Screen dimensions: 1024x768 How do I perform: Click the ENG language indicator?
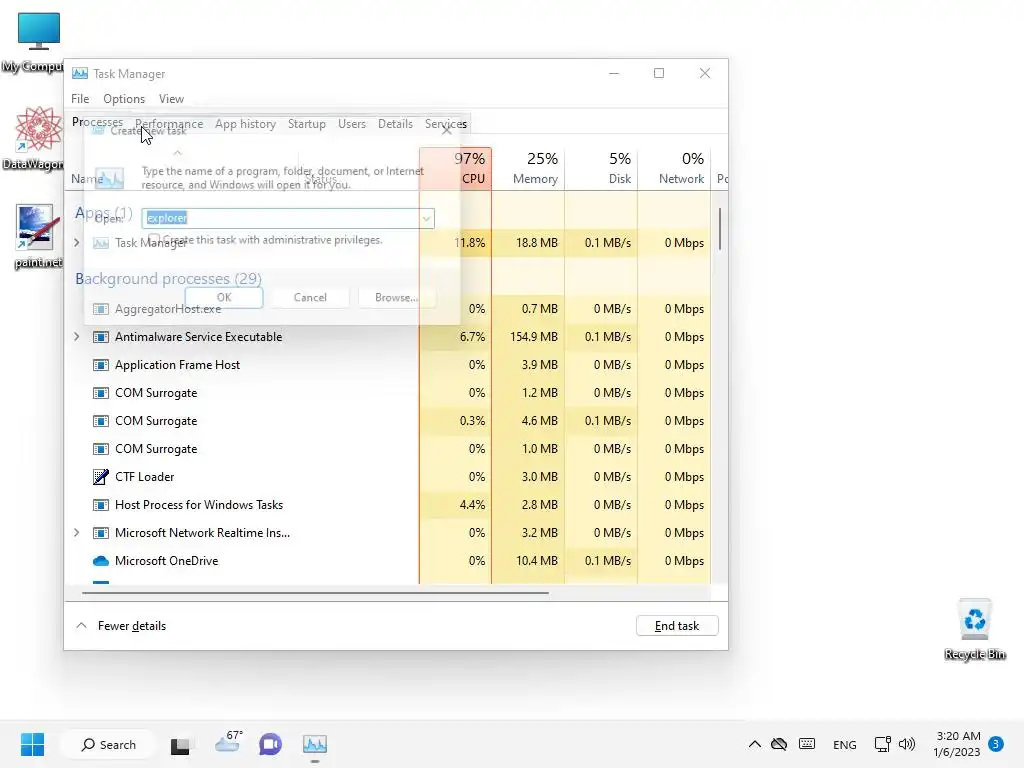click(x=844, y=744)
